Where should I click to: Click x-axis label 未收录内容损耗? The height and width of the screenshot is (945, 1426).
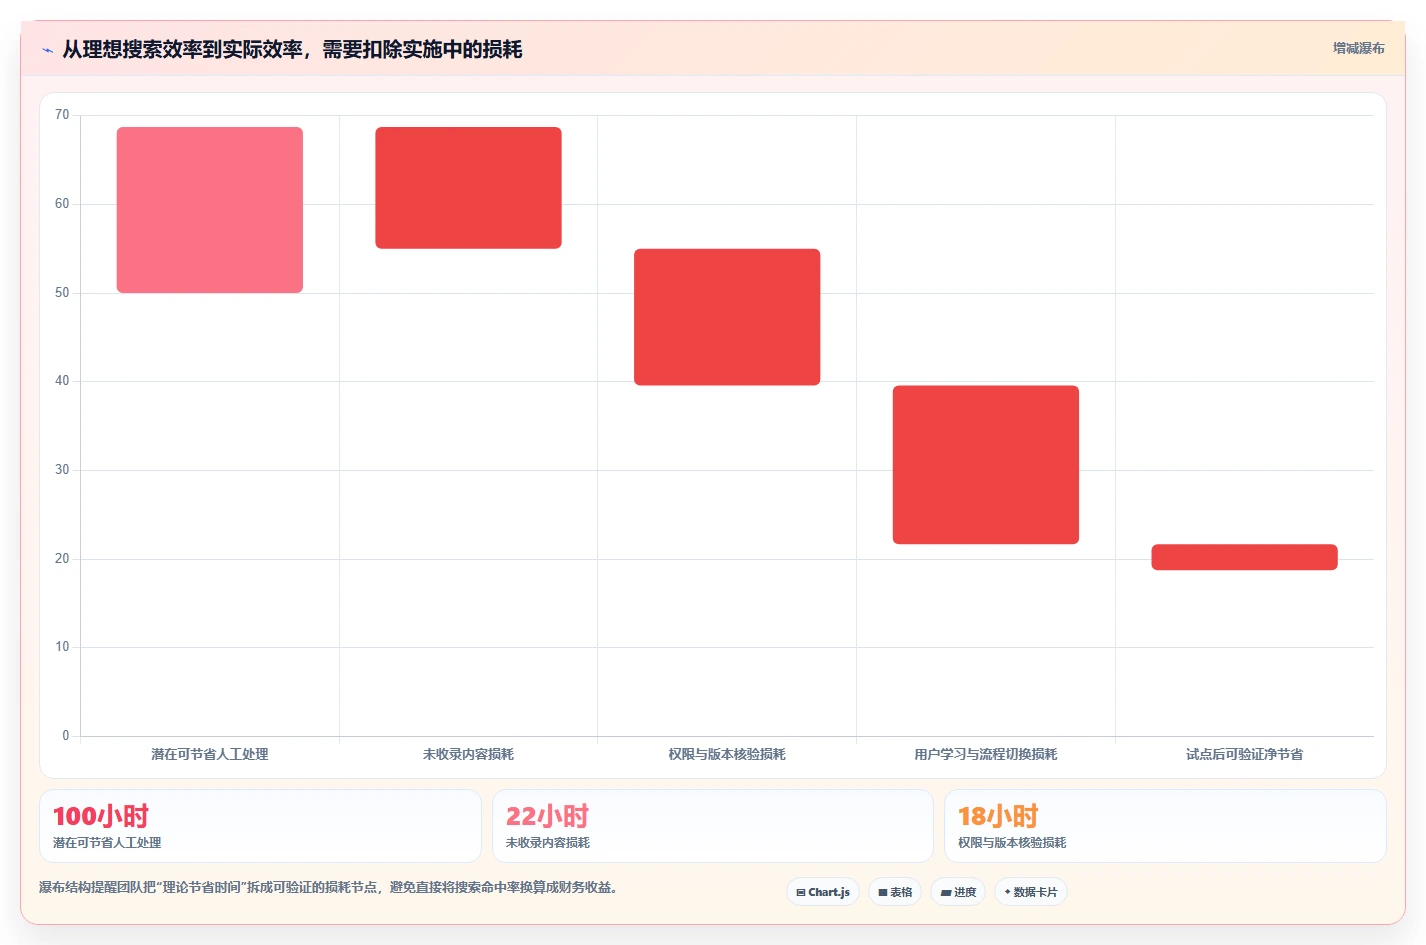[468, 754]
